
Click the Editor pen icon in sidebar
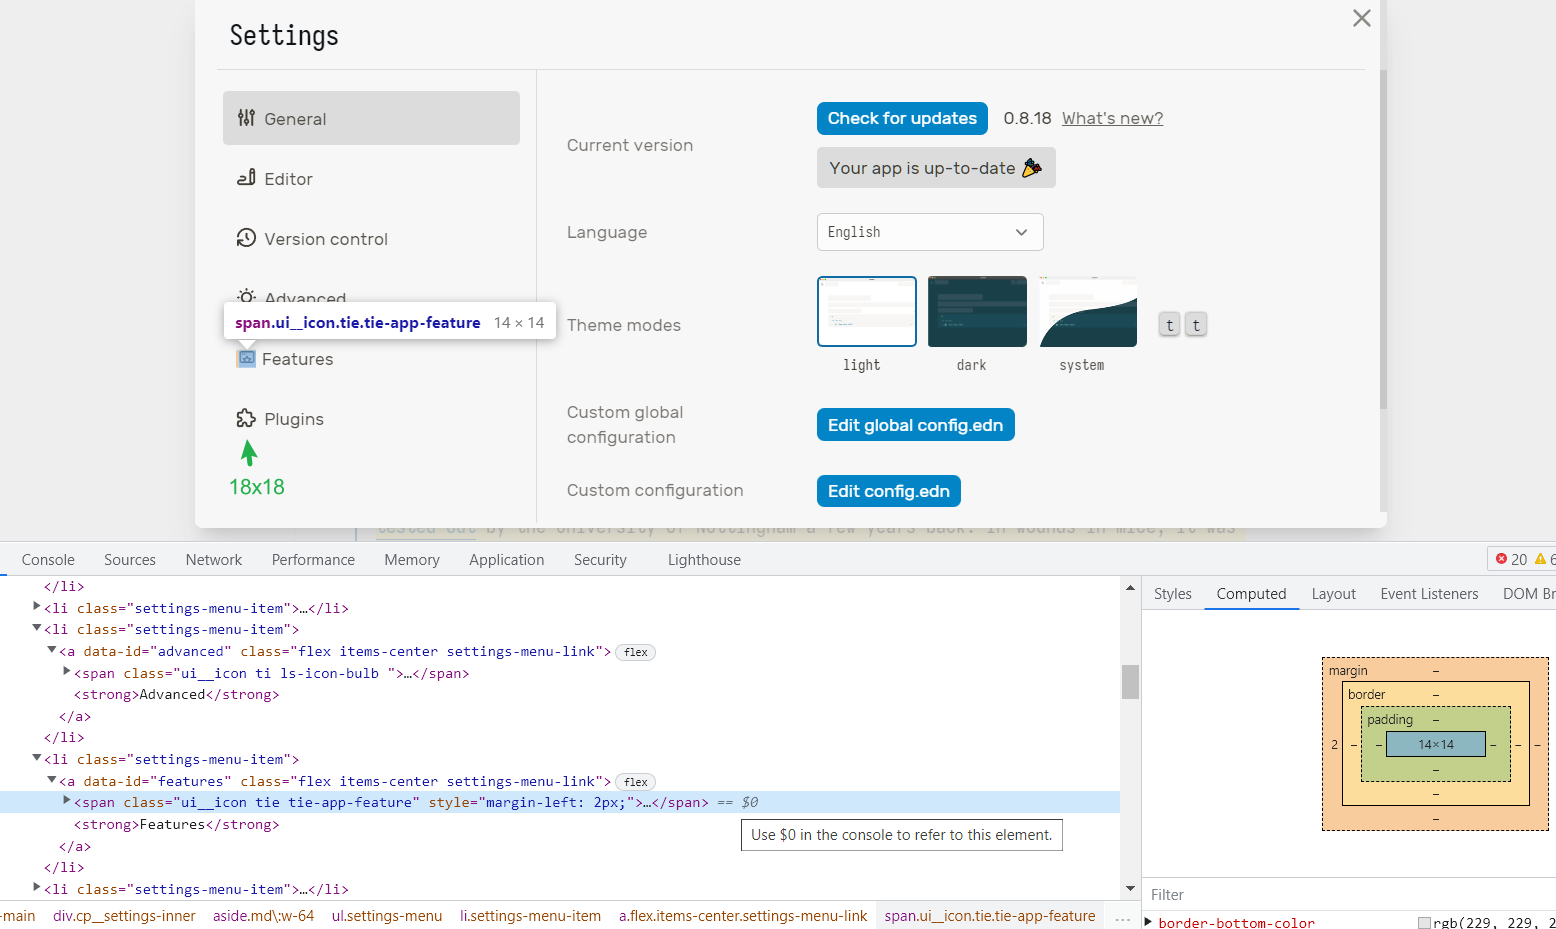pos(246,178)
